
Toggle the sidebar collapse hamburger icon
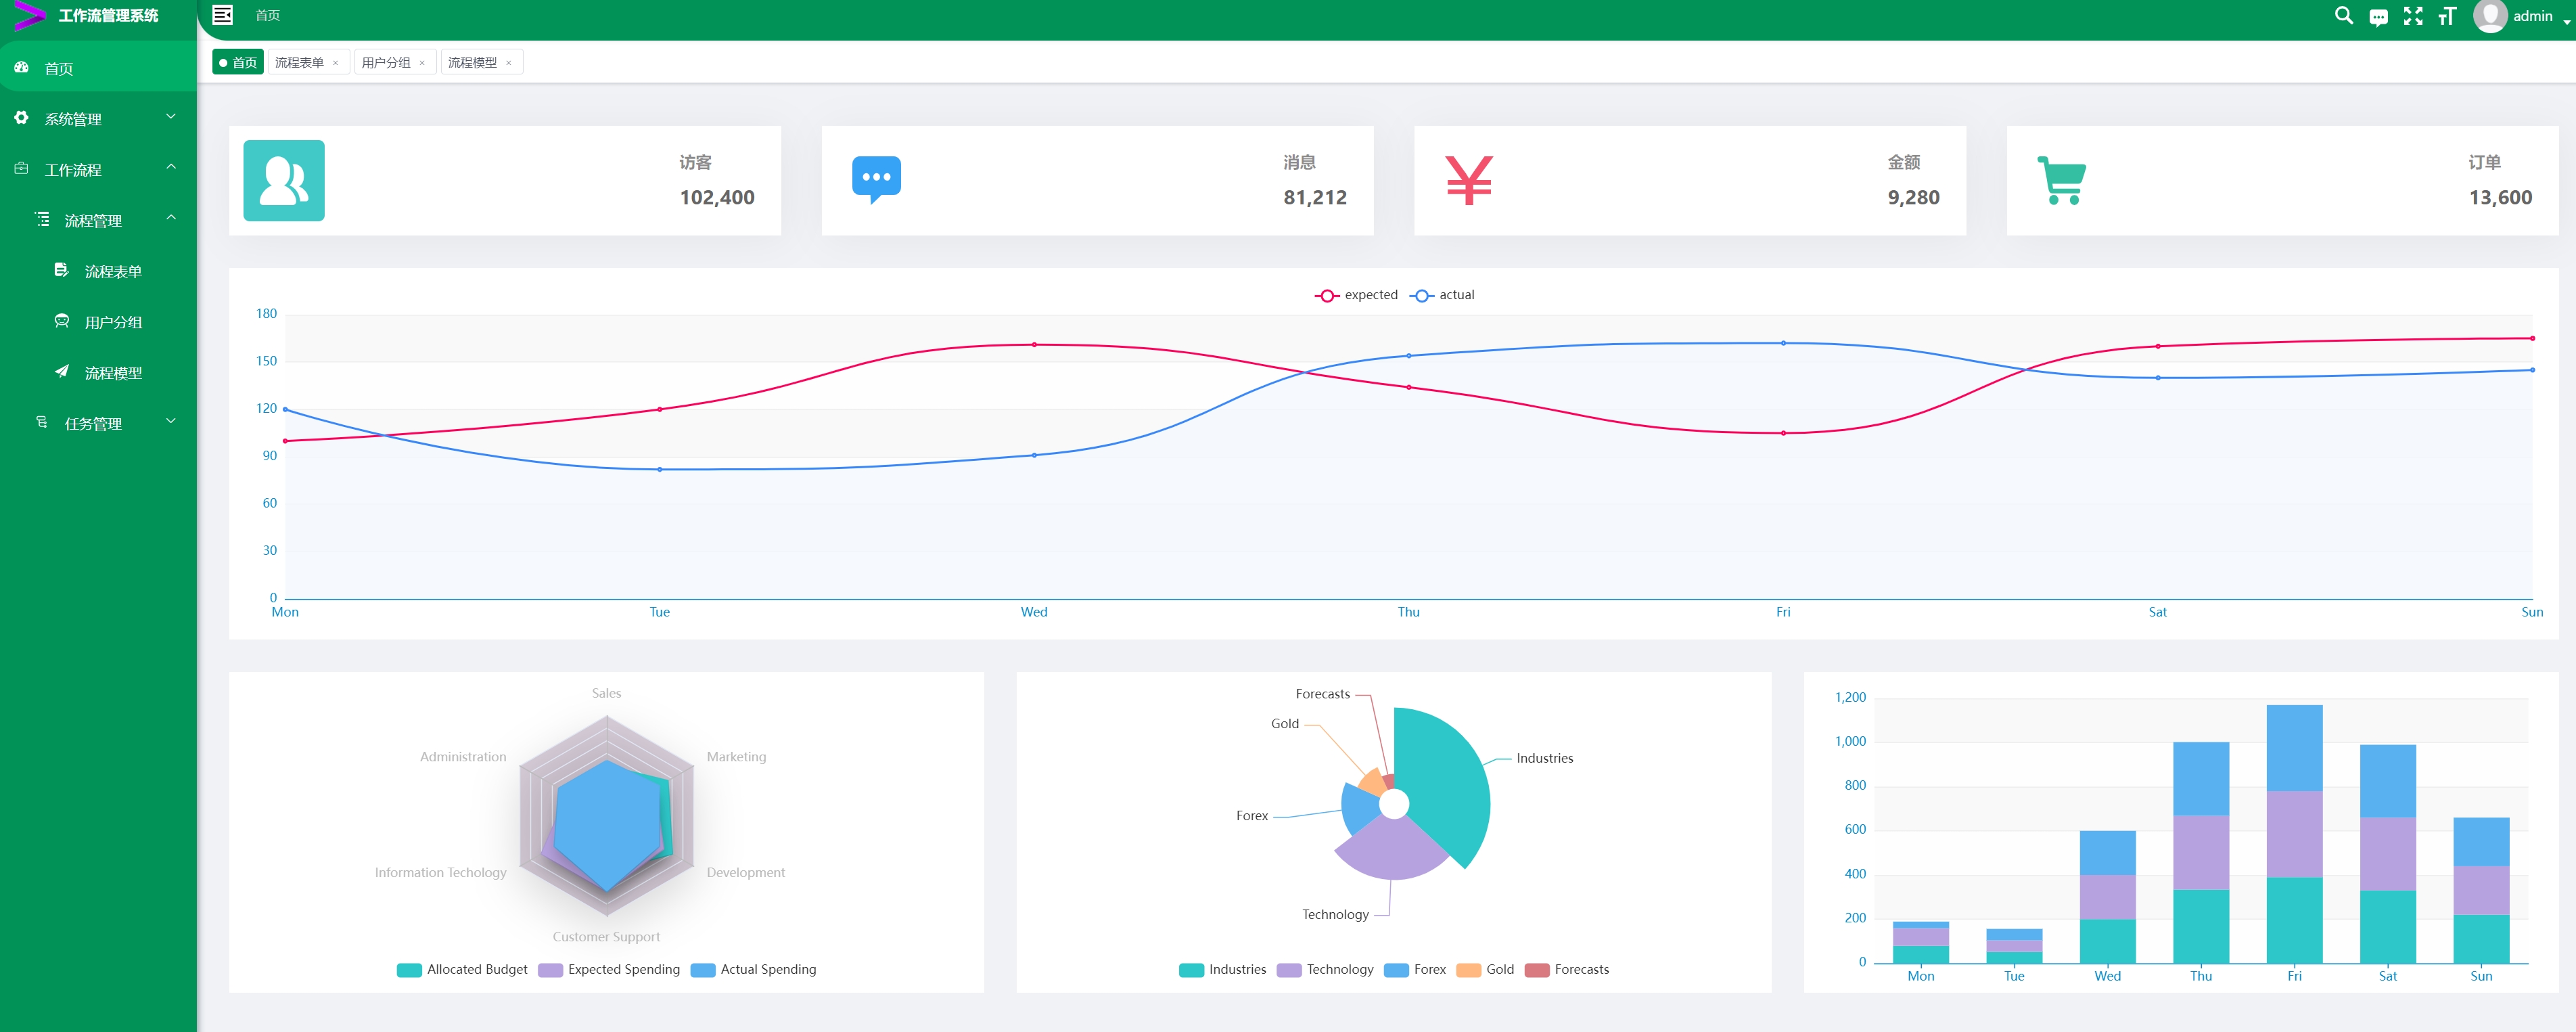(223, 15)
